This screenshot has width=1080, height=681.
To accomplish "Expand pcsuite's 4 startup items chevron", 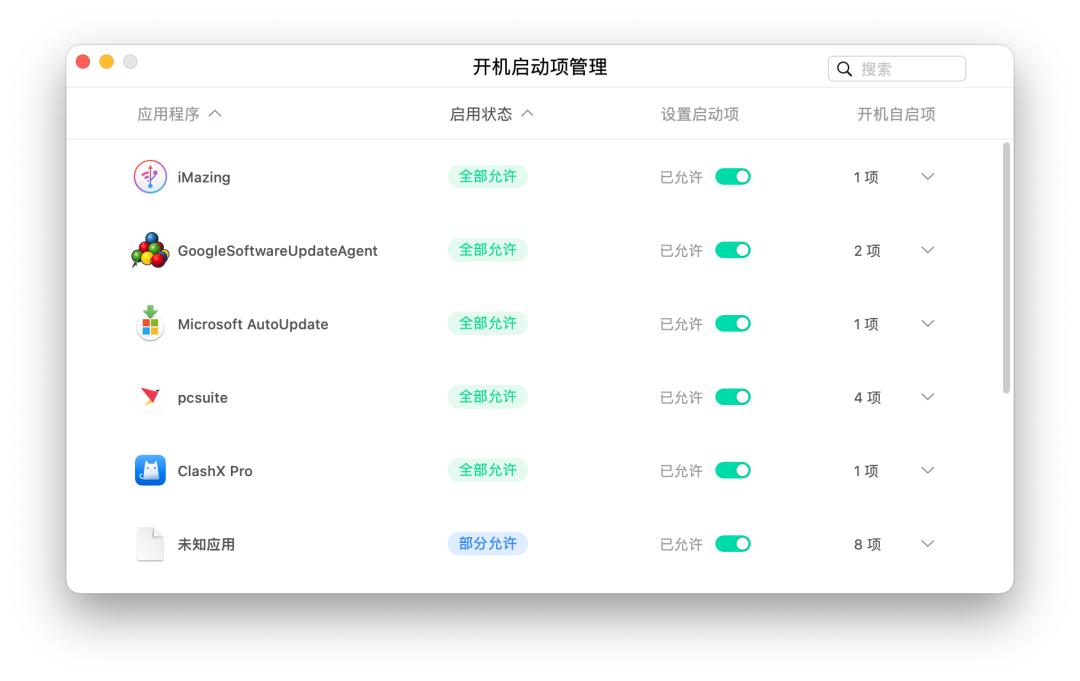I will tap(927, 397).
